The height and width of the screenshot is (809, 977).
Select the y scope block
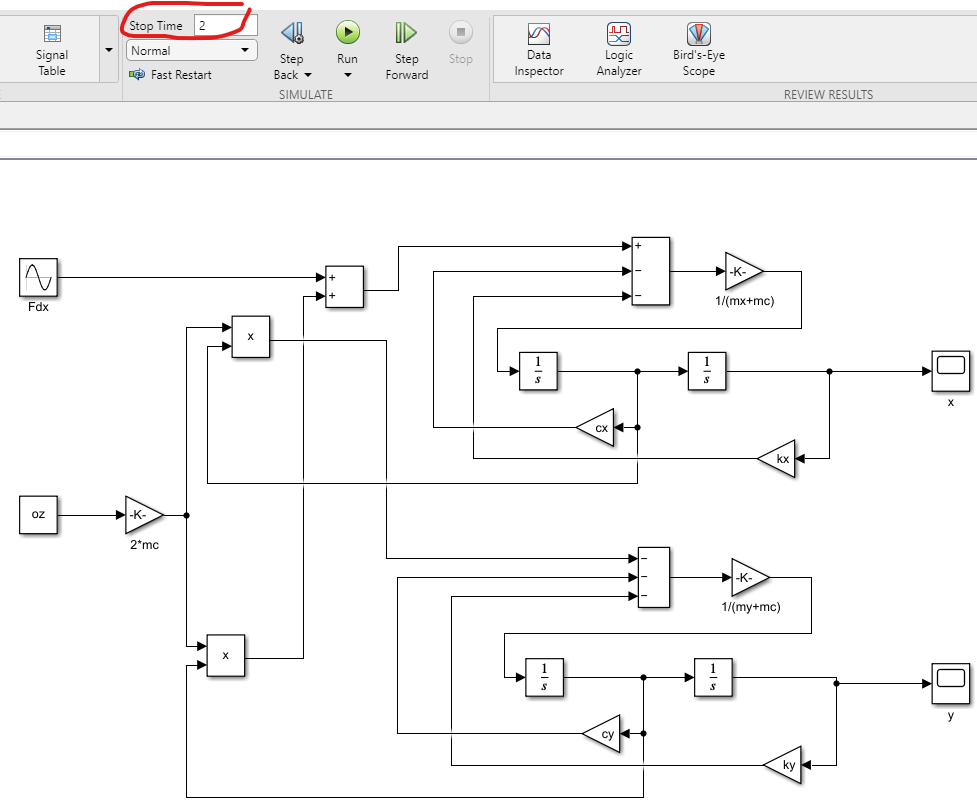[950, 684]
